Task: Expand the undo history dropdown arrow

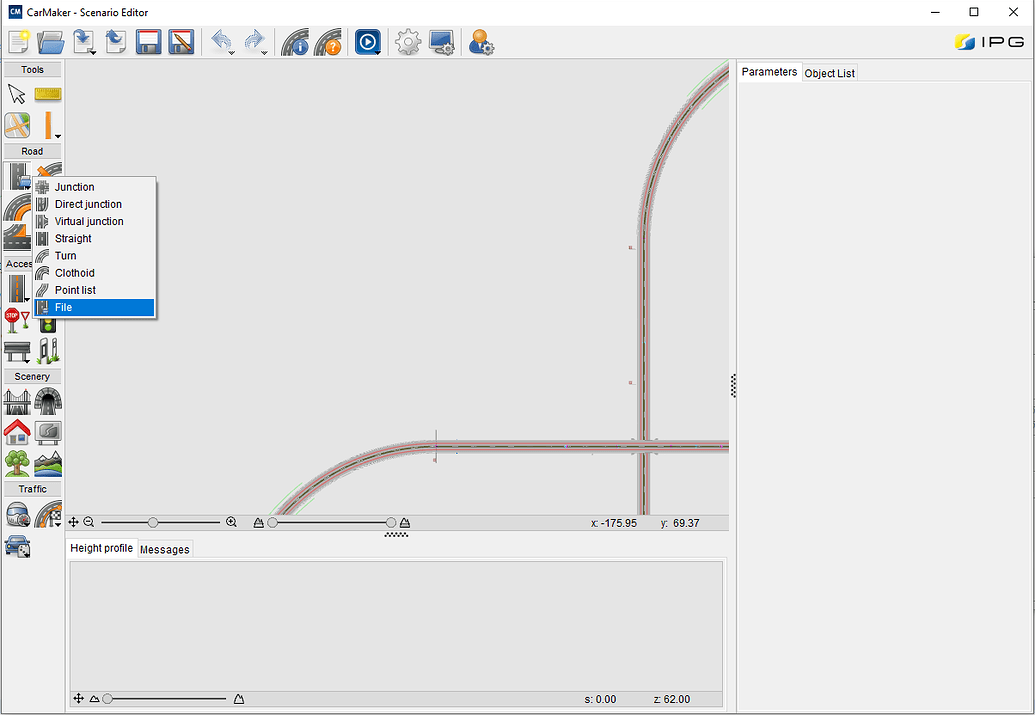Action: point(232,52)
